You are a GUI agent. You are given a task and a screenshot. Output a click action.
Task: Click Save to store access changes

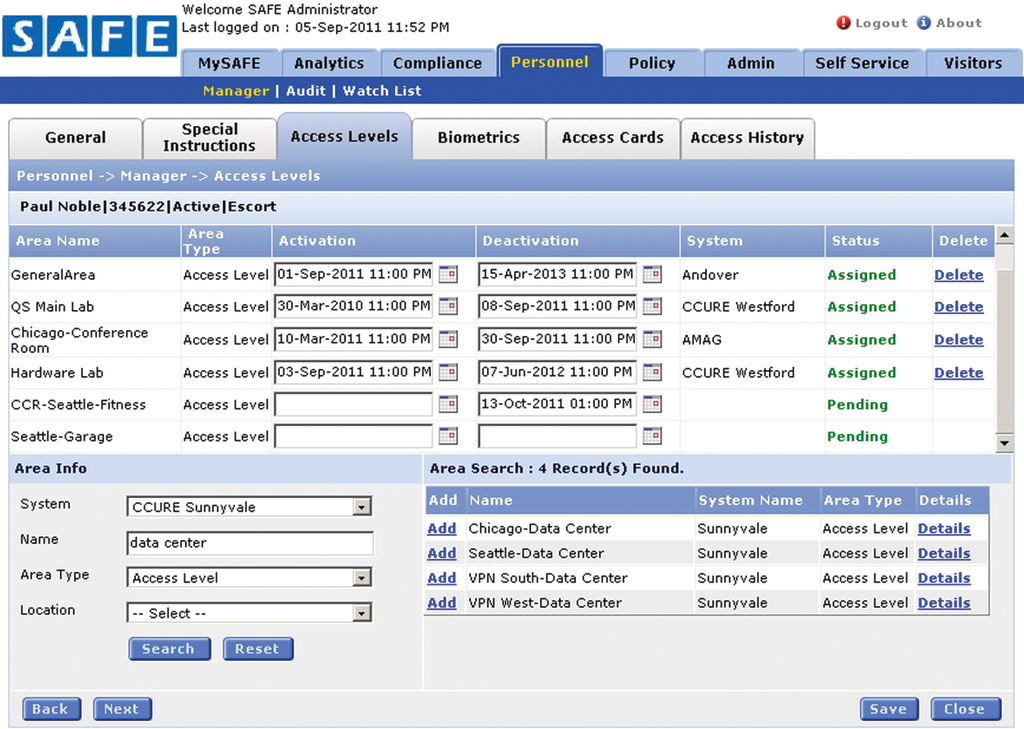(888, 708)
